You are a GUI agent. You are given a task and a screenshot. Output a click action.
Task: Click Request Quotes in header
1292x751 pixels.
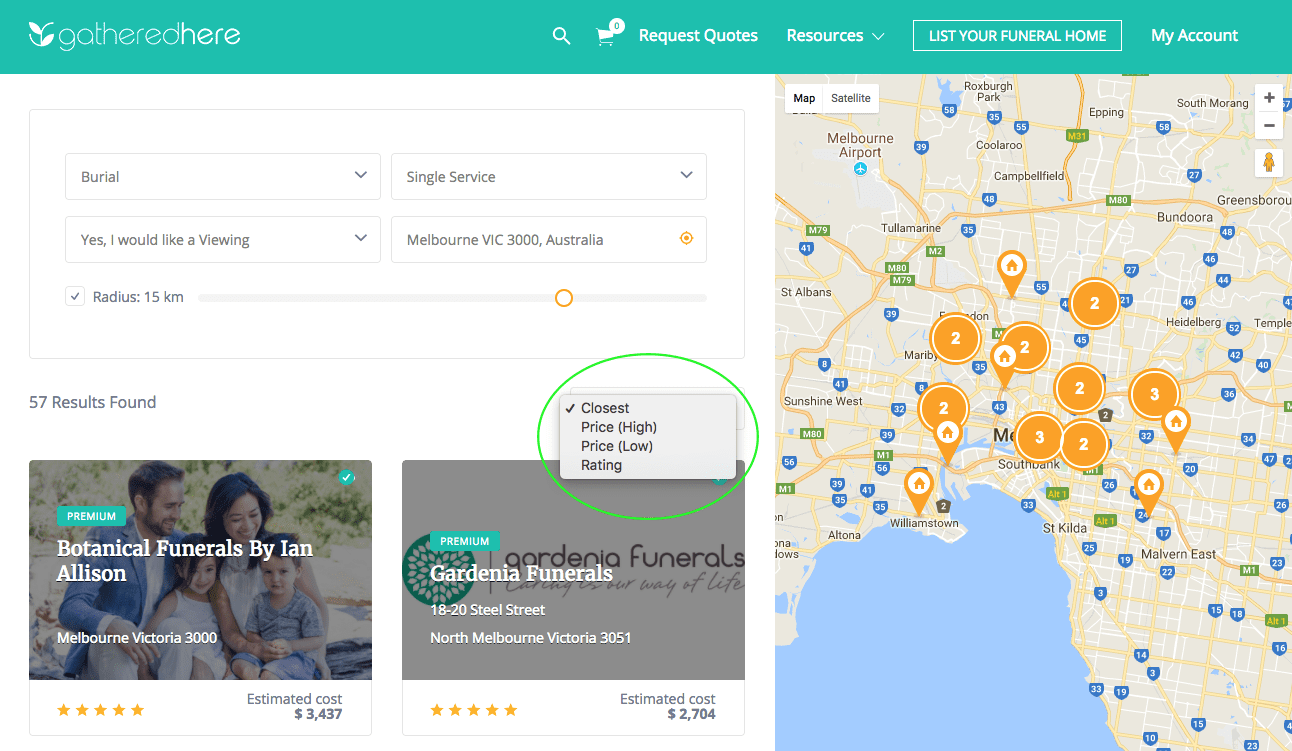coord(698,35)
